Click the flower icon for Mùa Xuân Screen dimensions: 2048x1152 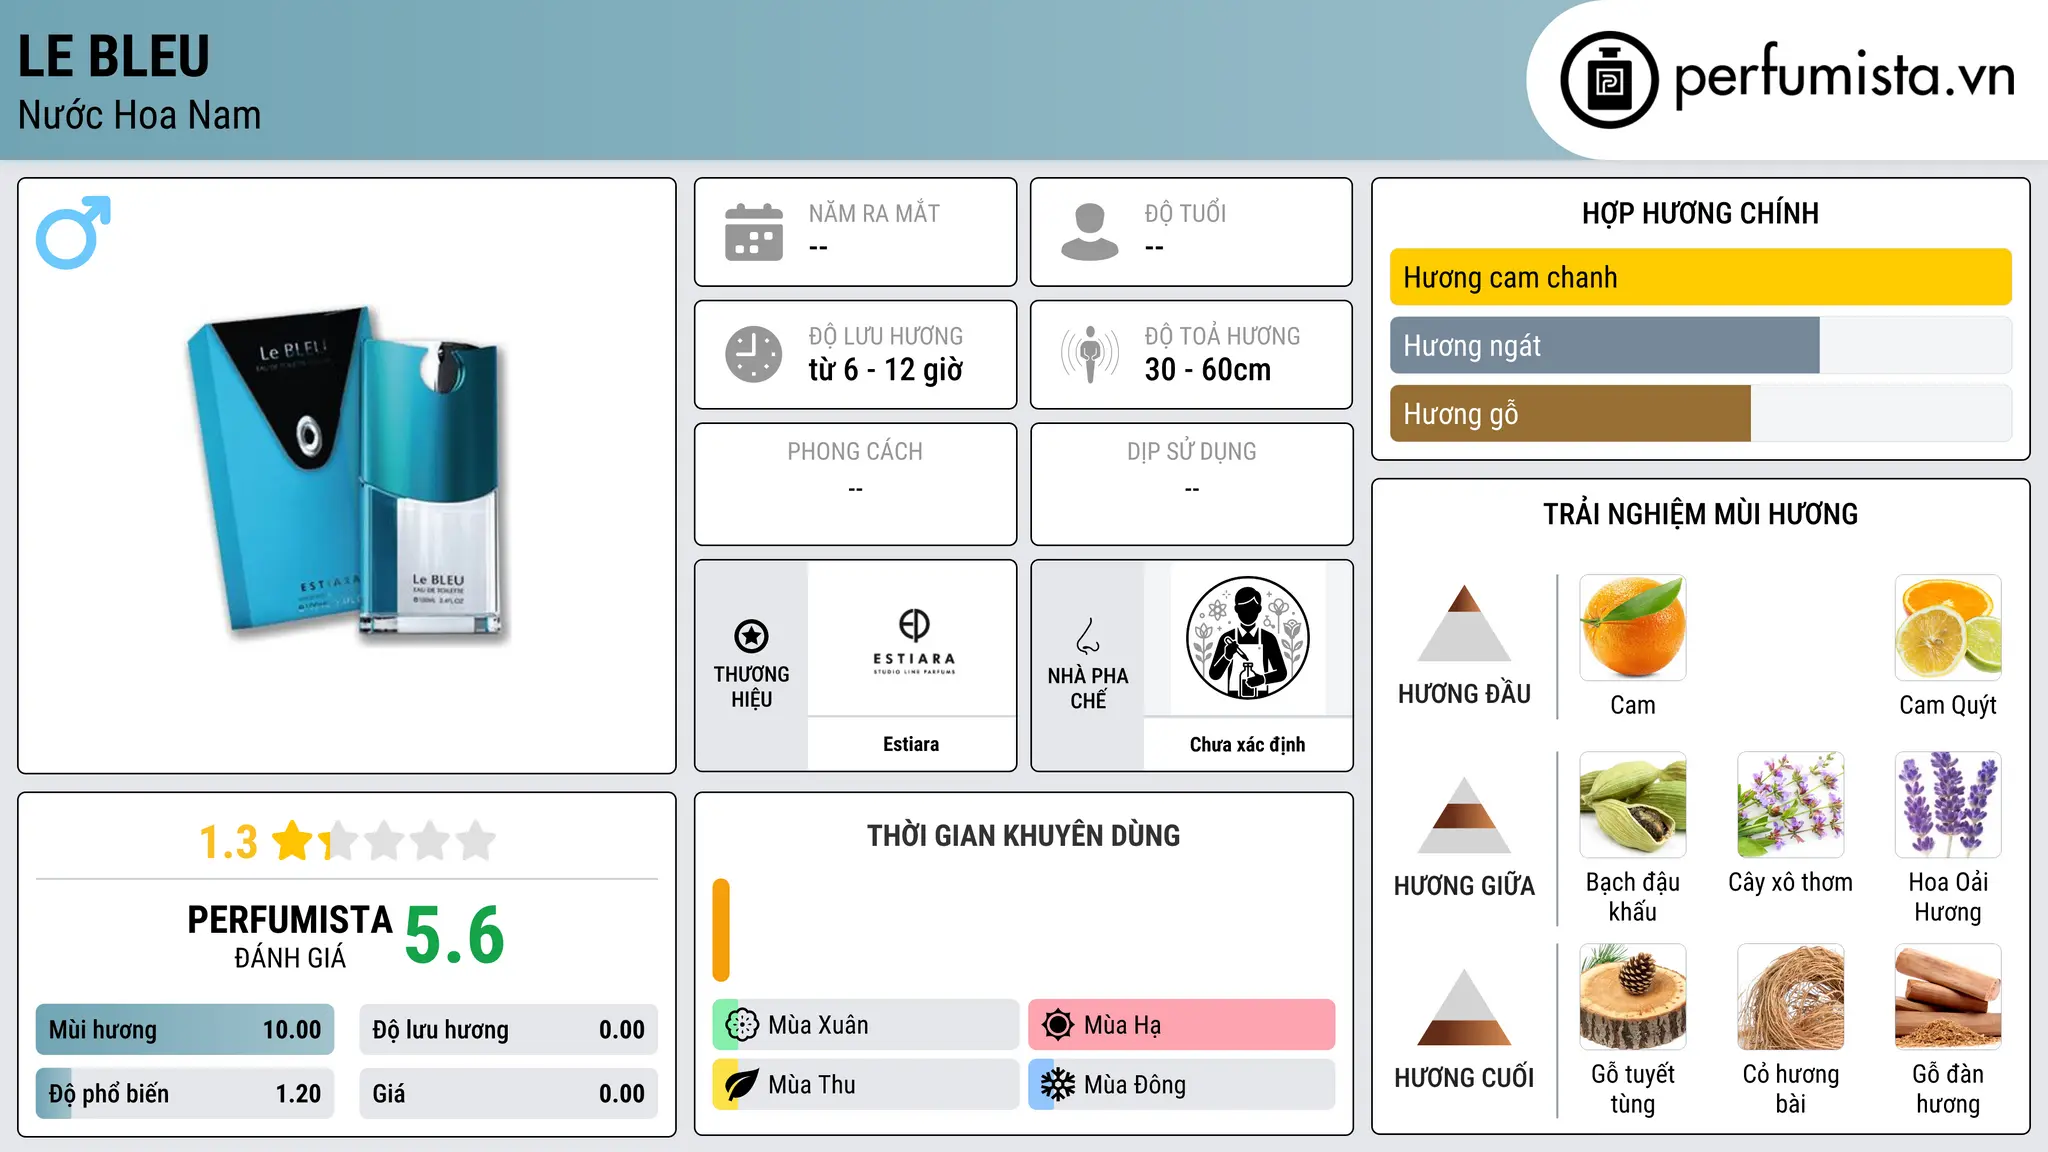742,1025
